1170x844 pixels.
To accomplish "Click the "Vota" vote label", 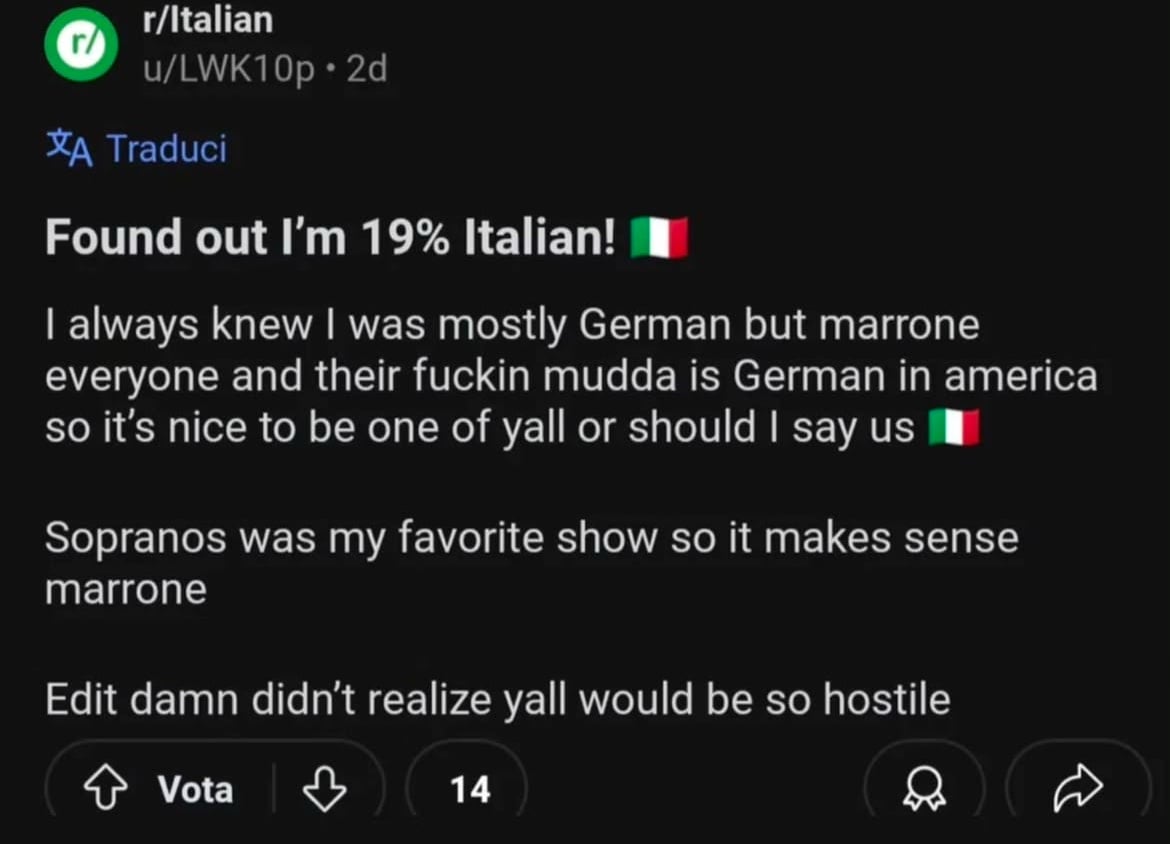I will pos(195,790).
